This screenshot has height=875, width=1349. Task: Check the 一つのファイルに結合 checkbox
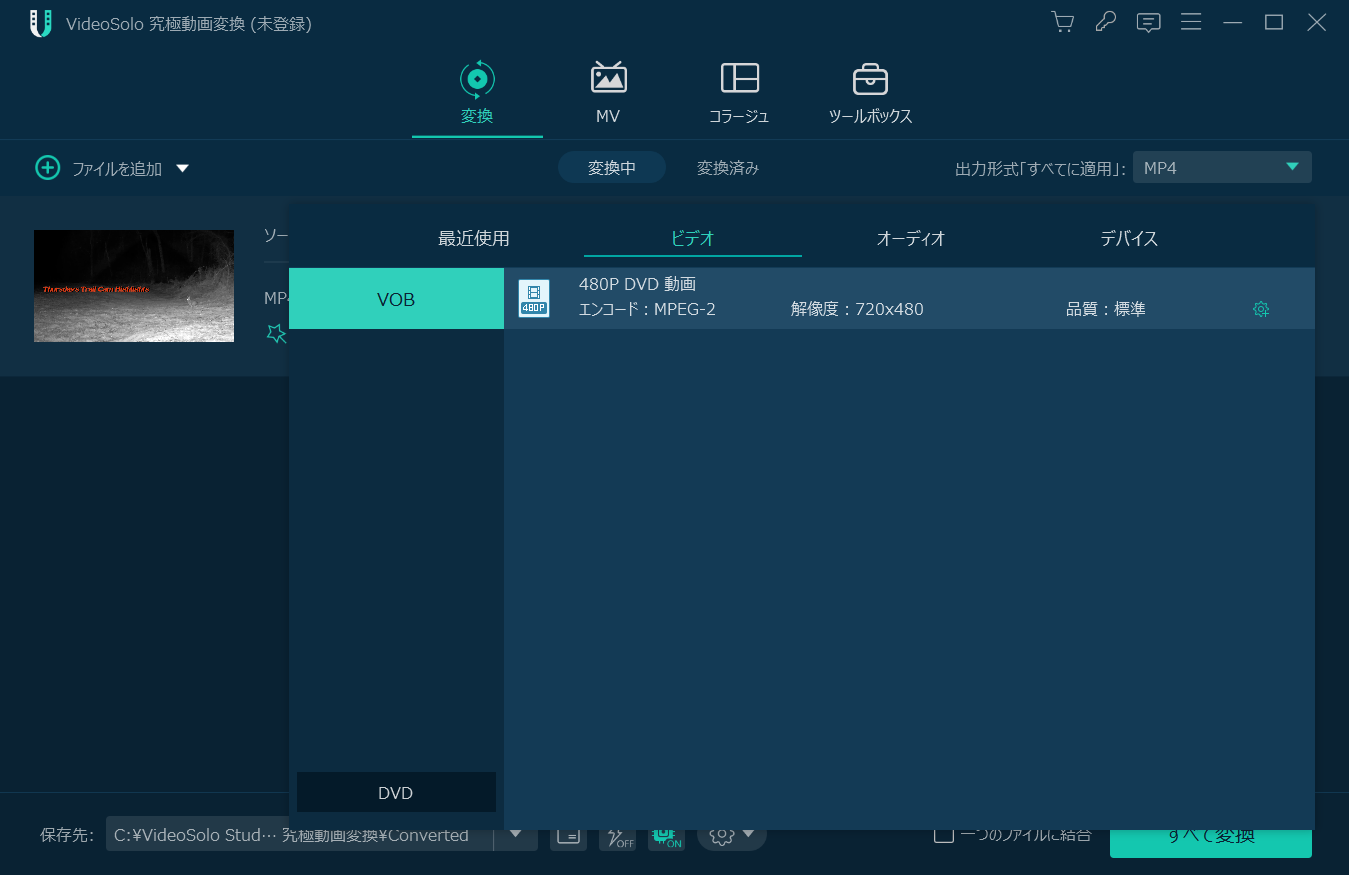pos(943,835)
